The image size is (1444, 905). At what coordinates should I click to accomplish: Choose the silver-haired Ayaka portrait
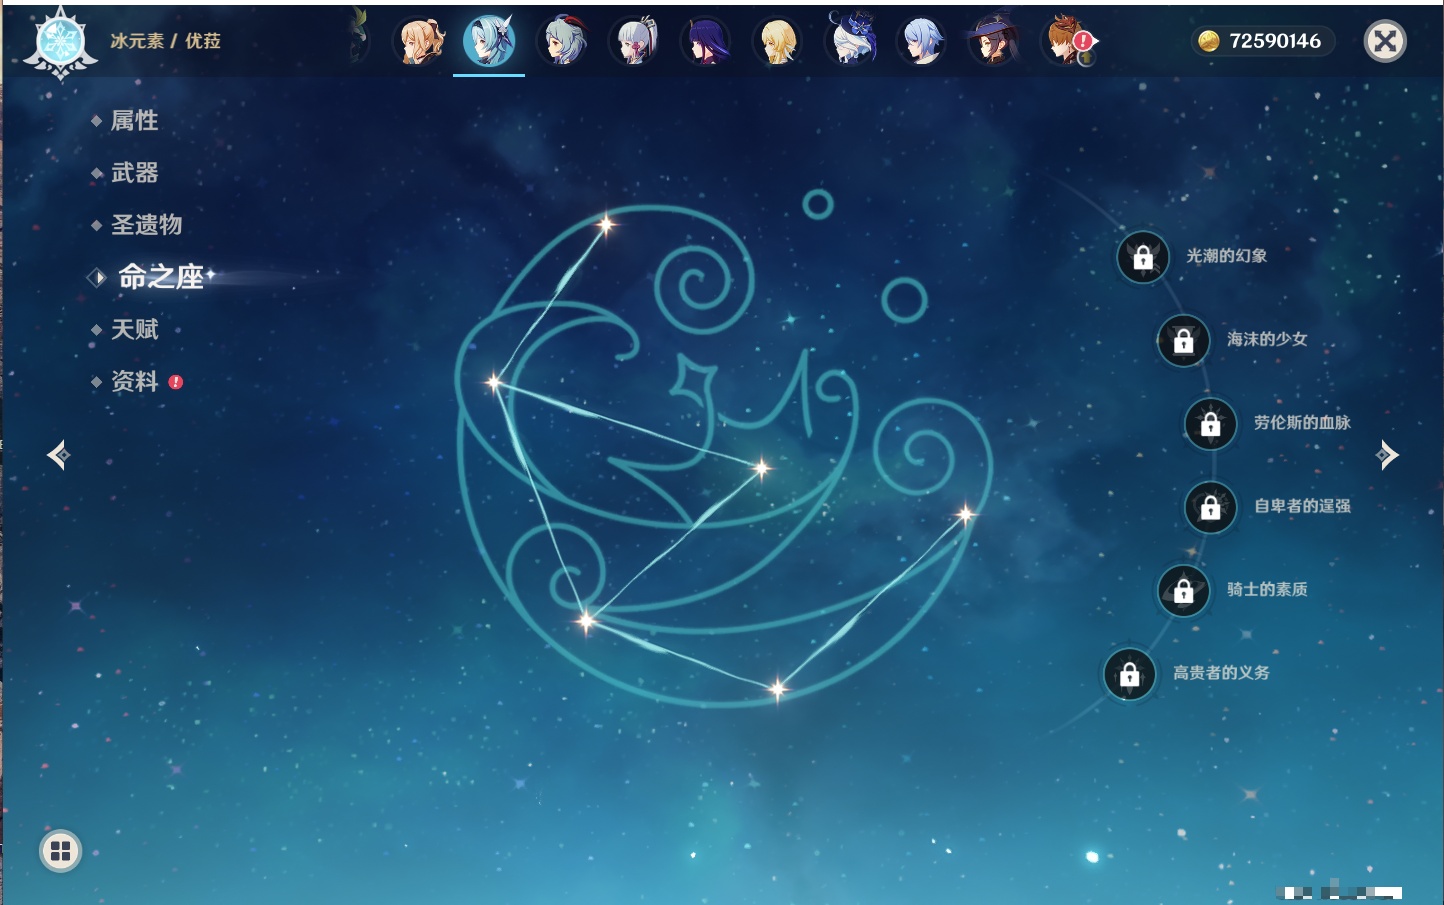(x=635, y=41)
